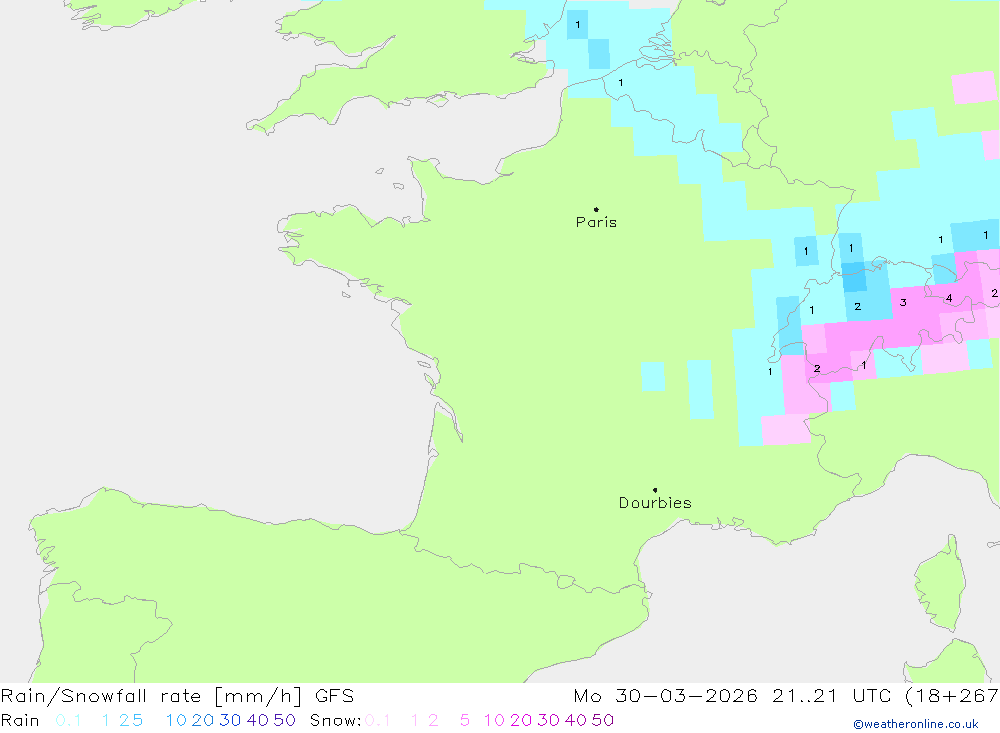Screen dimensions: 1000x733
Task: Click the rain legend 50 value
Action: tap(284, 720)
